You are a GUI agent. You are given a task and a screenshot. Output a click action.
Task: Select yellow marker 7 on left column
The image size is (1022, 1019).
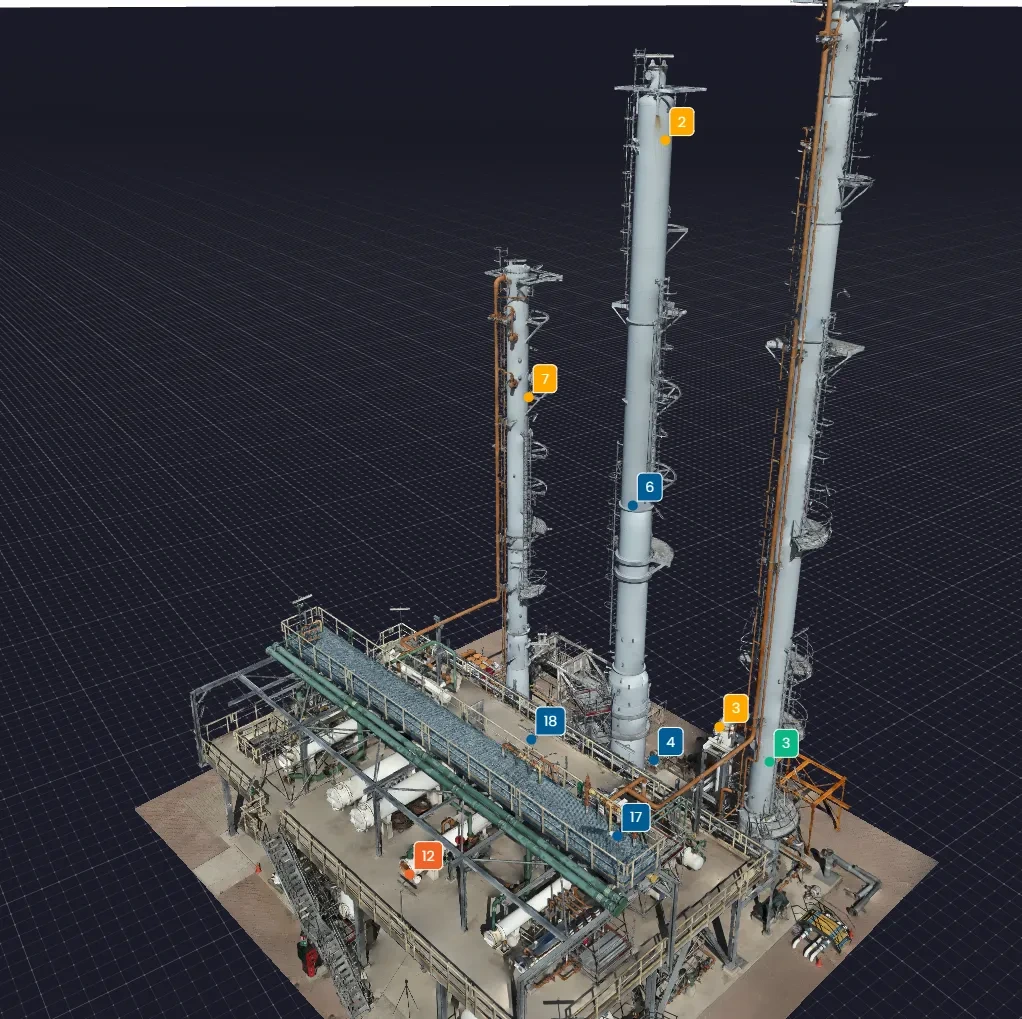pos(545,379)
